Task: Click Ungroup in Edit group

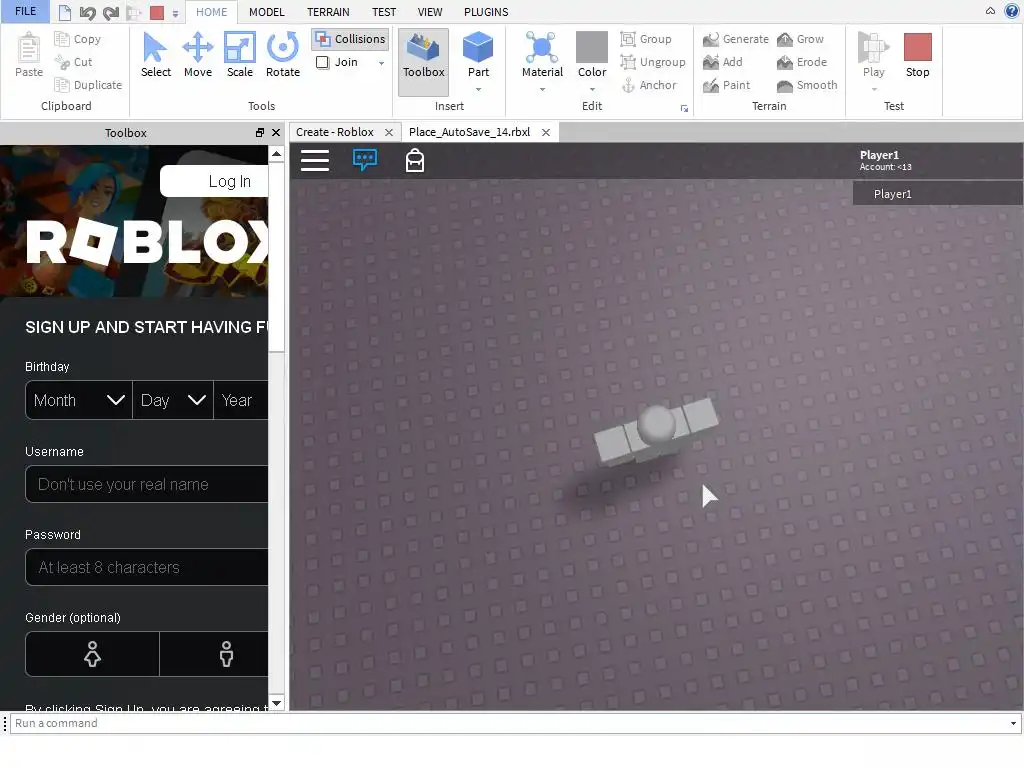Action: click(653, 62)
